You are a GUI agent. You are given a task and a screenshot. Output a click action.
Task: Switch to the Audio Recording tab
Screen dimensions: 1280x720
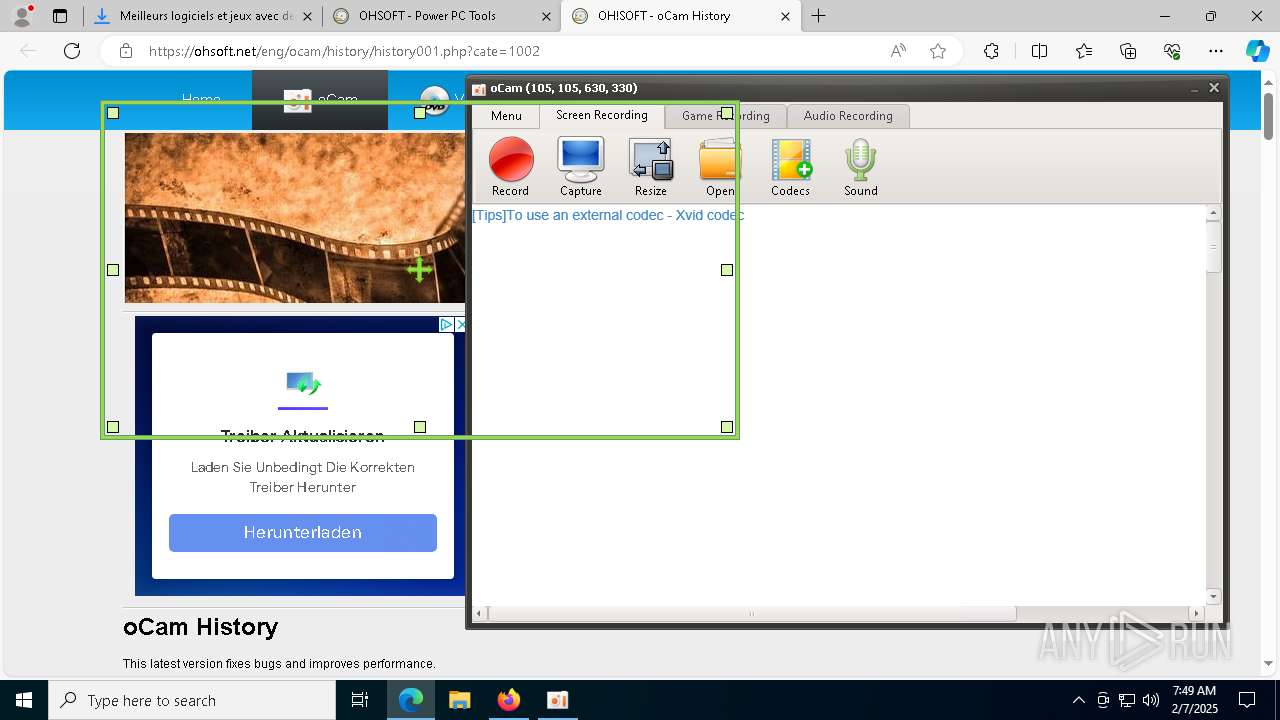(x=848, y=116)
